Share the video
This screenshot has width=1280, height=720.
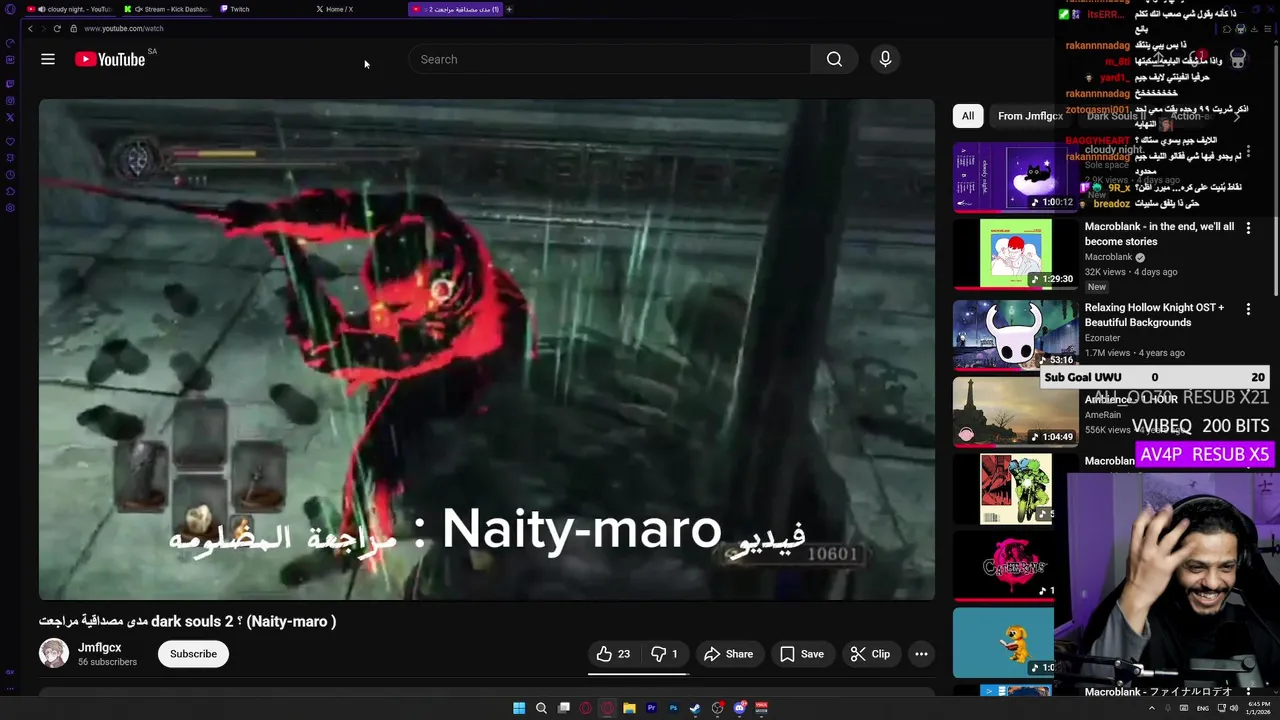click(x=728, y=654)
